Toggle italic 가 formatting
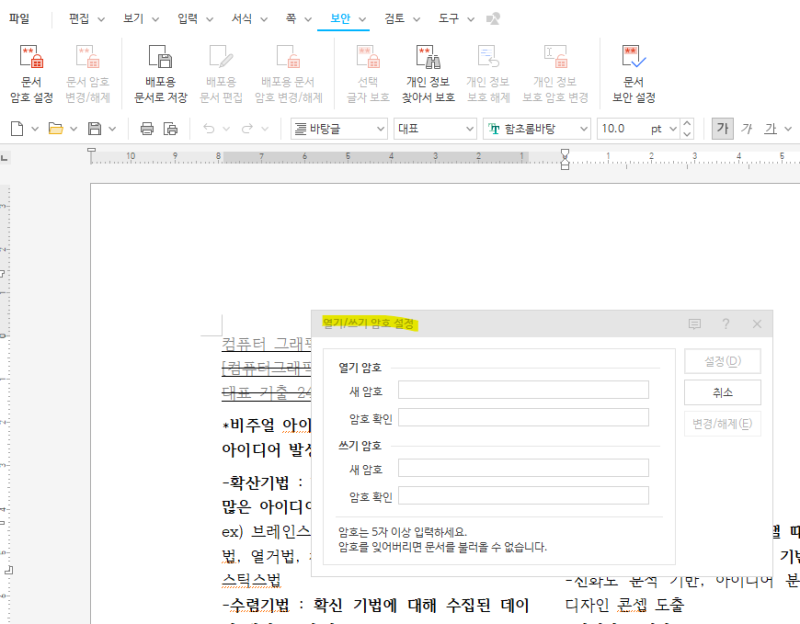 click(746, 129)
